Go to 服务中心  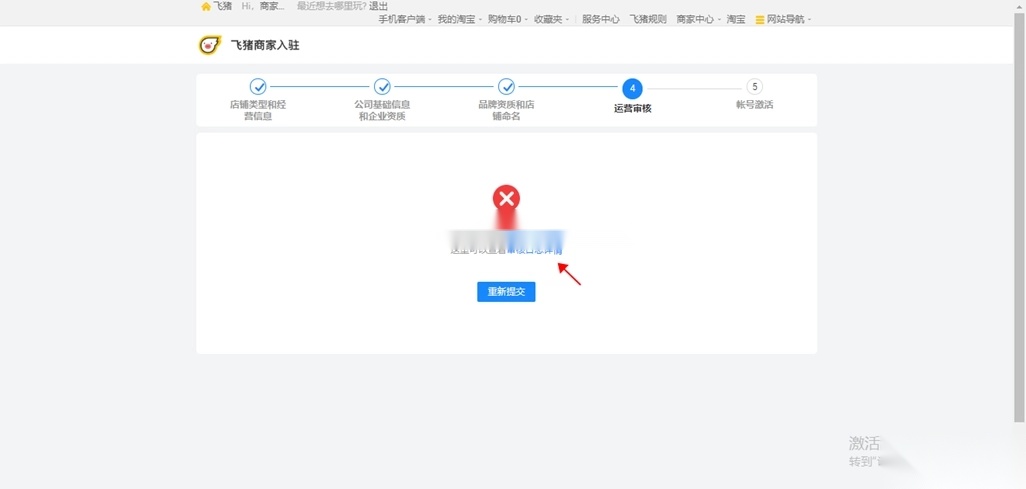601,20
